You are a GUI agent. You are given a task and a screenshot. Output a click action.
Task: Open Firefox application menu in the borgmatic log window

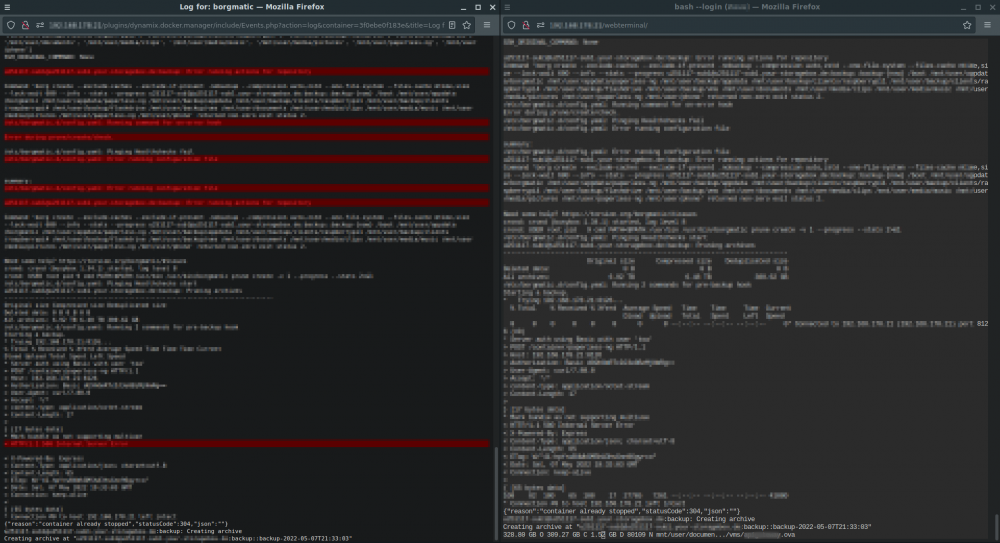pyautogui.click(x=487, y=25)
